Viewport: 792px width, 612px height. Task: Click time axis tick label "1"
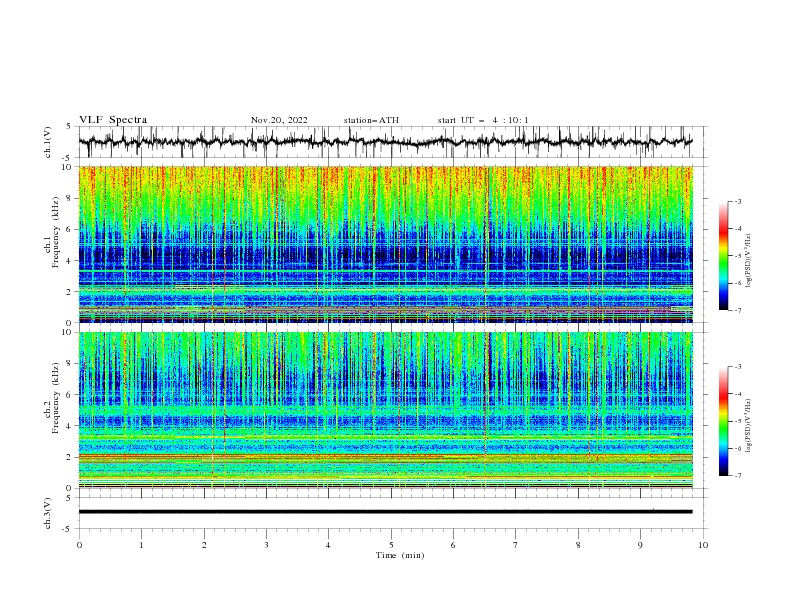click(141, 545)
